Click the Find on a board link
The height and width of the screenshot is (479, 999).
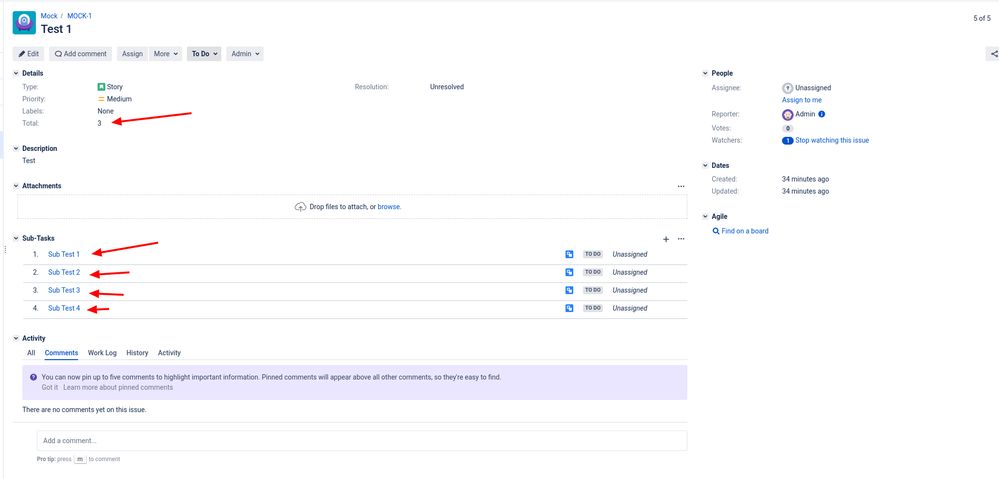click(x=745, y=231)
